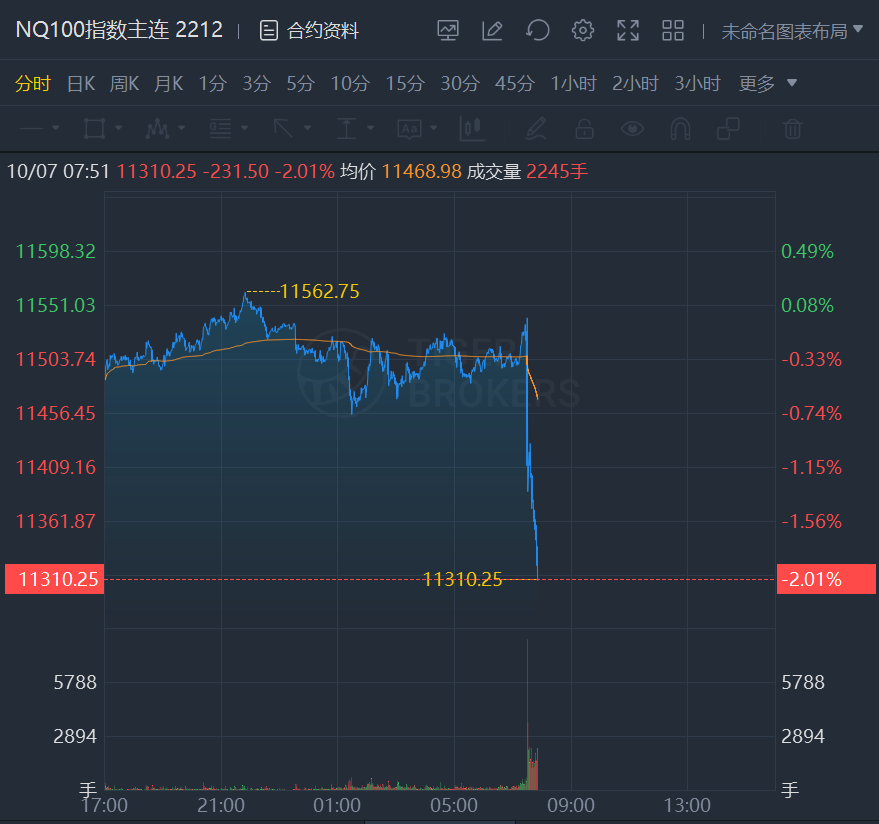Viewport: 879px width, 824px height.
Task: Toggle the lock drawings icon
Action: pos(584,129)
